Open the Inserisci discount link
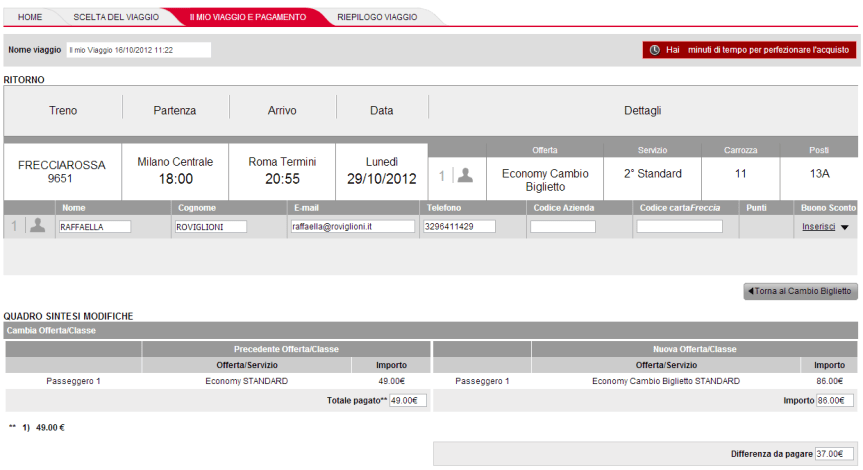Screen dimensions: 863x470 tap(818, 227)
